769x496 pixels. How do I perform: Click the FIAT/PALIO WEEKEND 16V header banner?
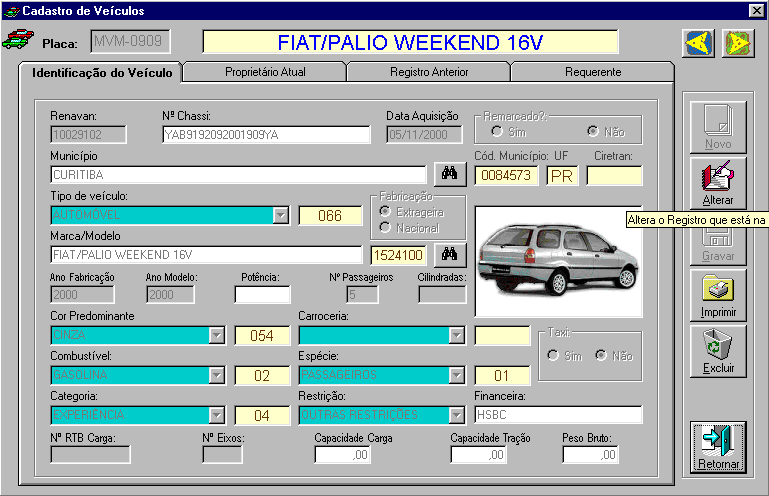click(410, 42)
